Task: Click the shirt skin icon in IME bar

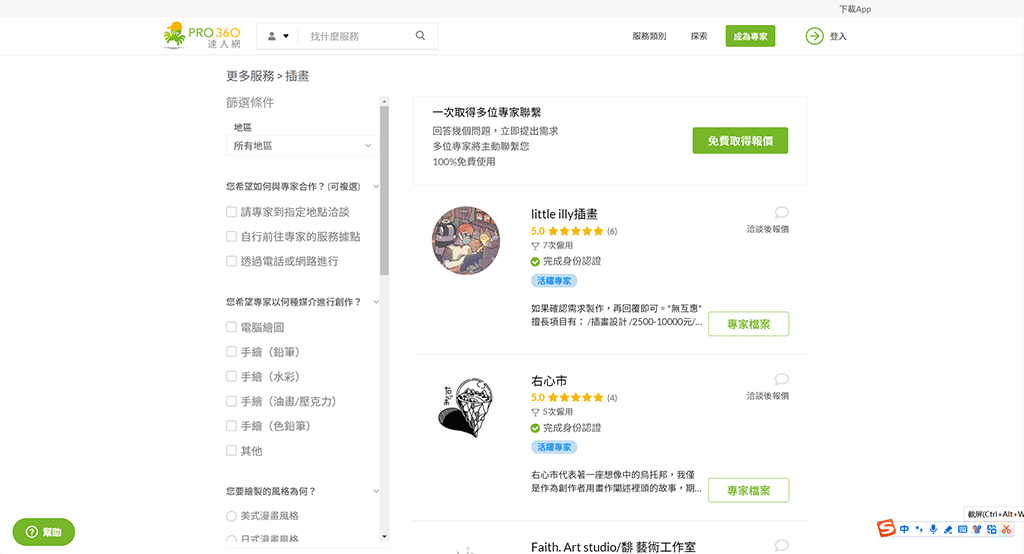Action: coord(977,529)
